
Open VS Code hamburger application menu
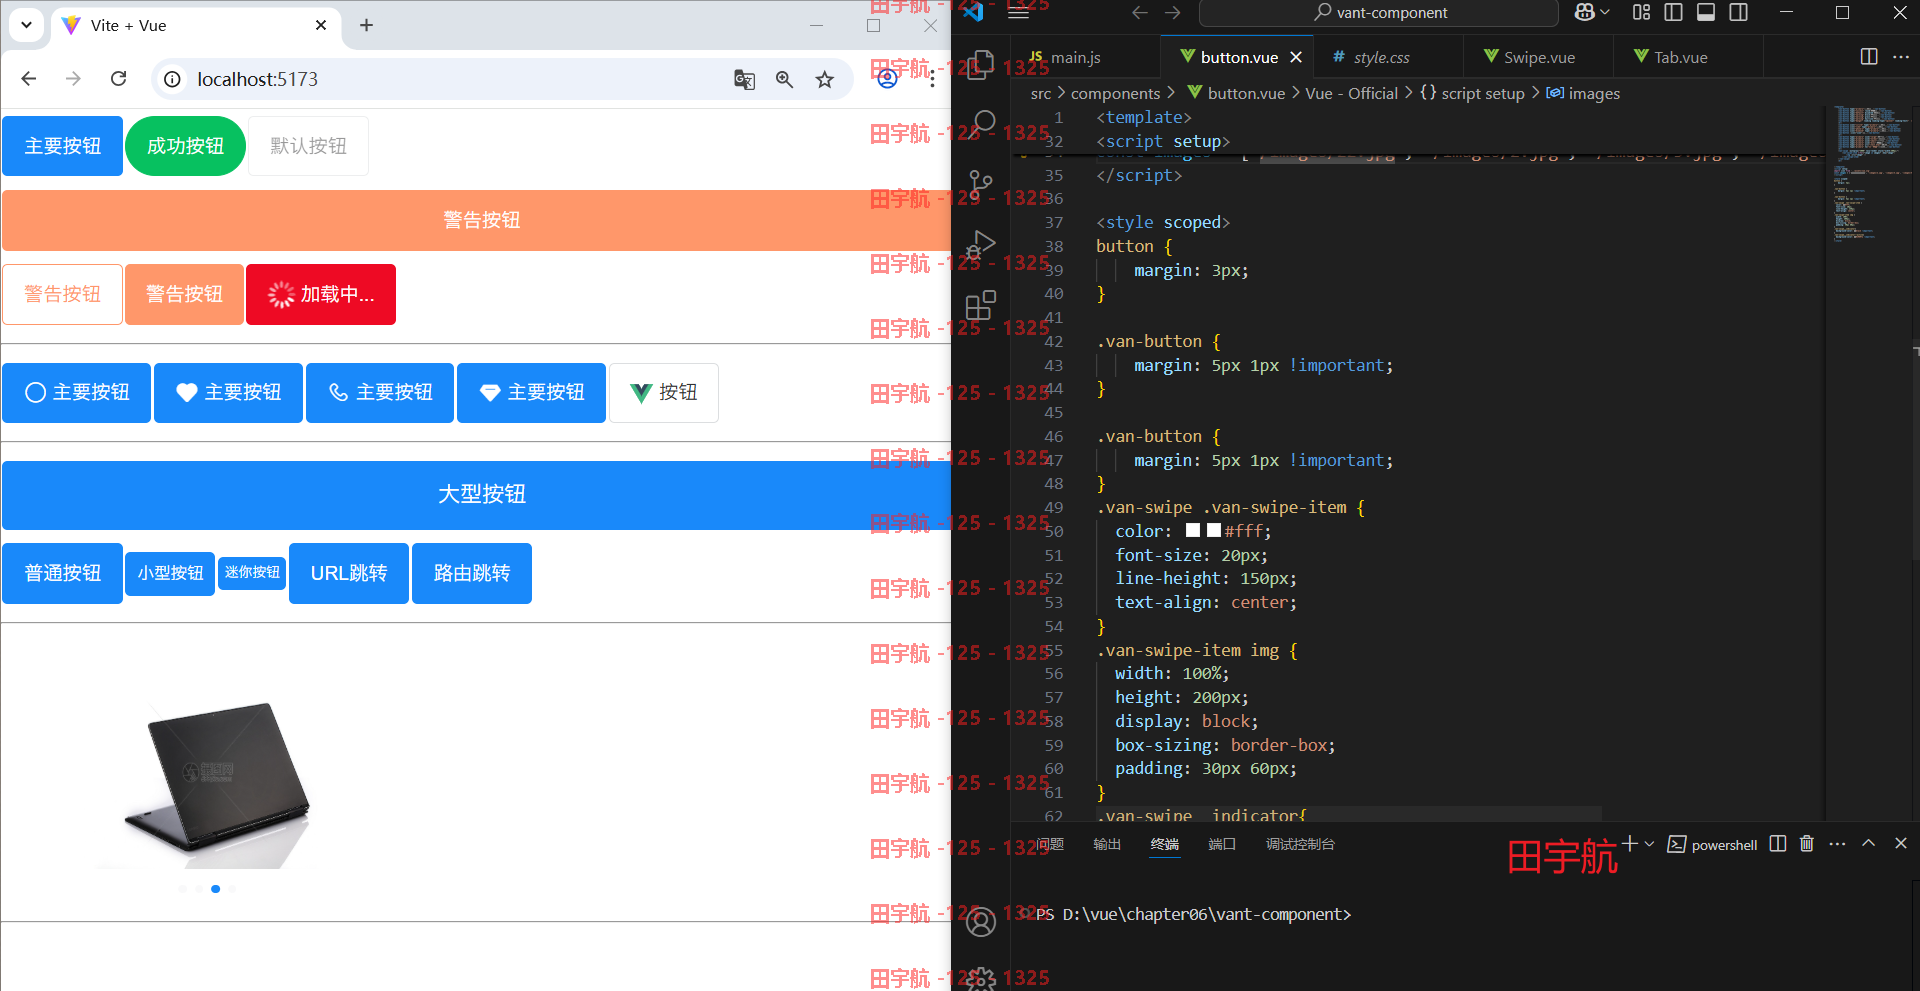[x=1018, y=13]
